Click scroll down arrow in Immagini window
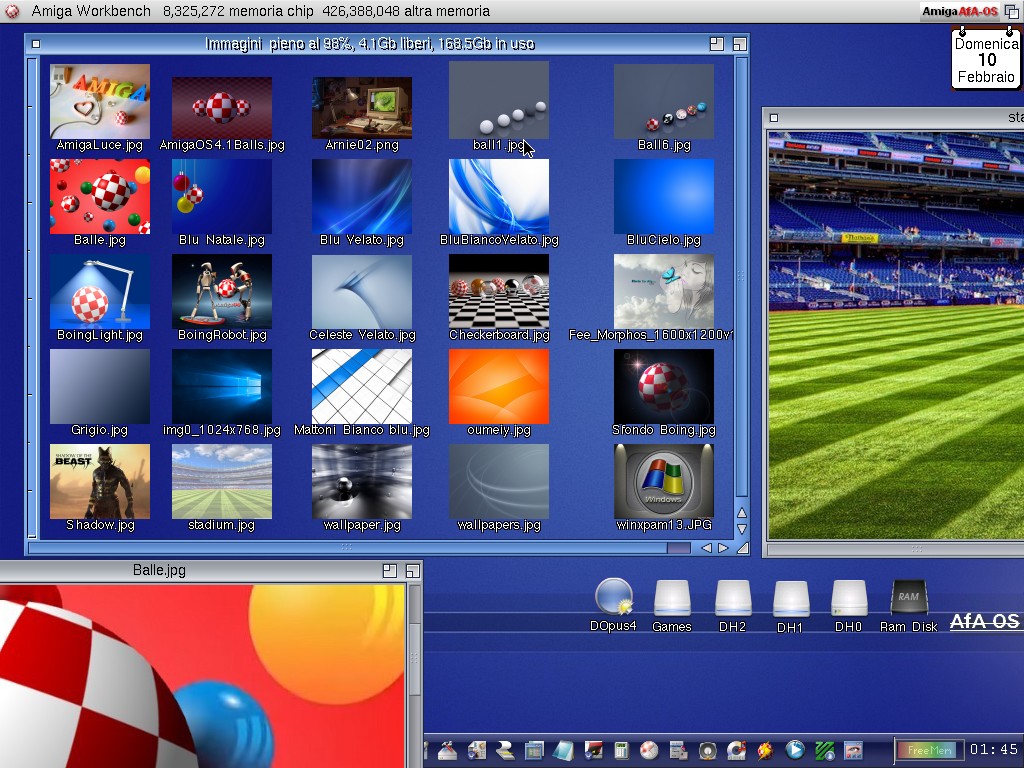The width and height of the screenshot is (1024, 768). pyautogui.click(x=741, y=529)
